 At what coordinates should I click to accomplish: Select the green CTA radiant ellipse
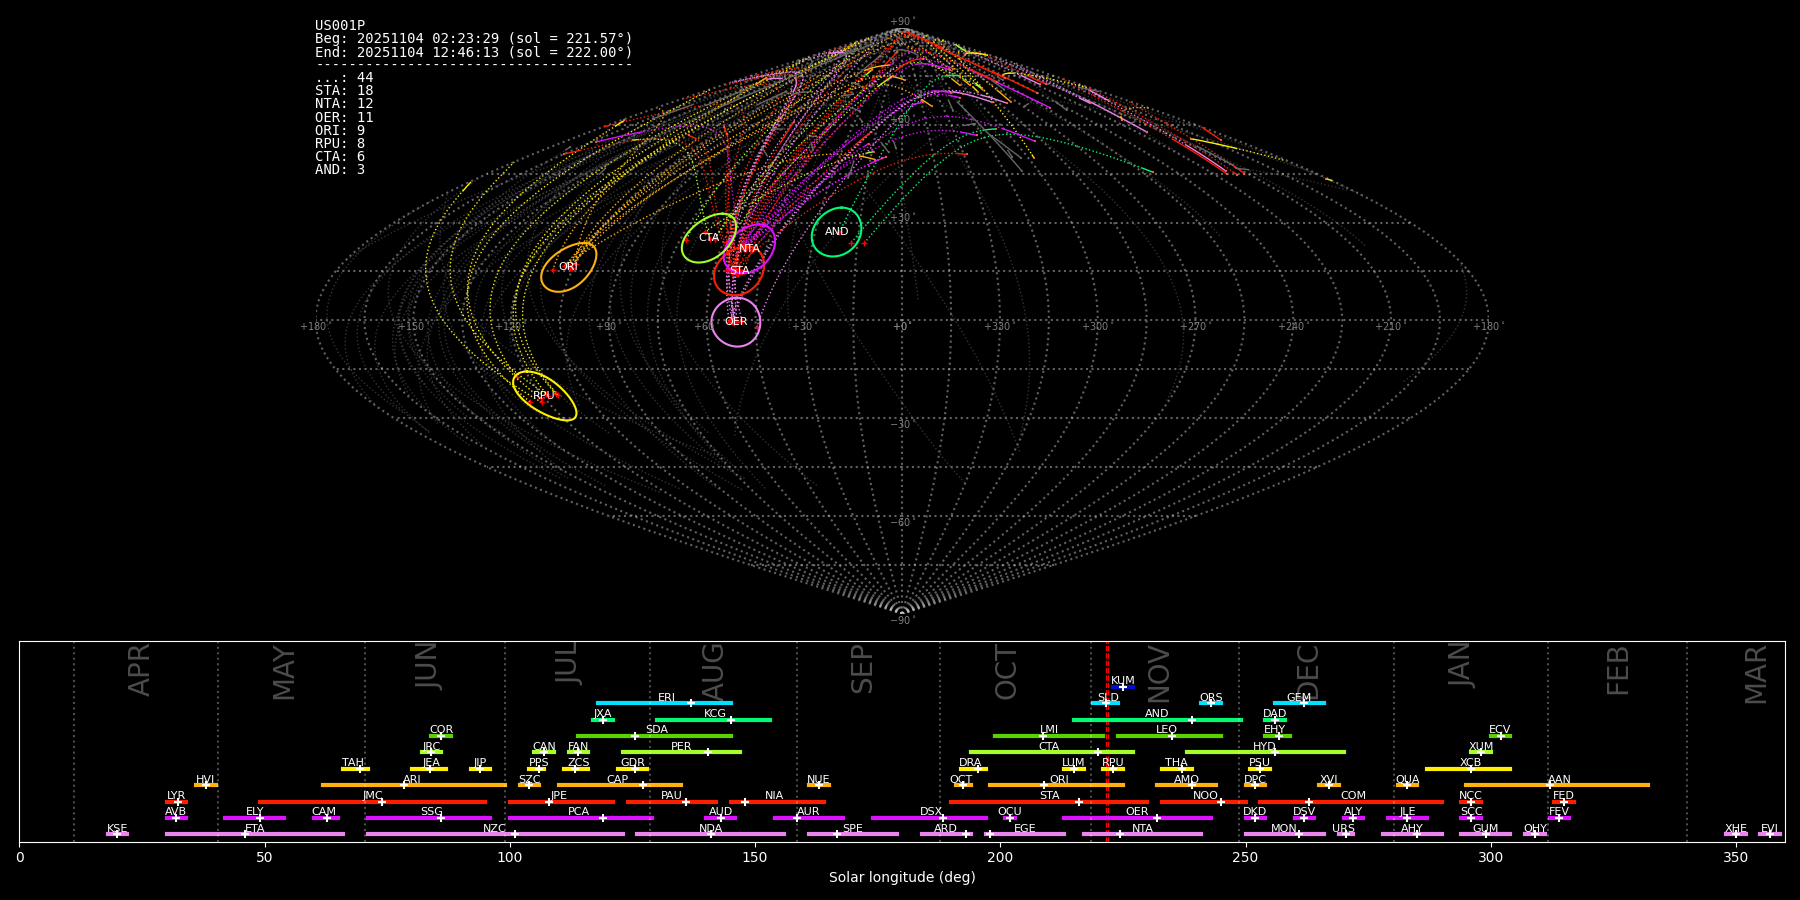[708, 238]
